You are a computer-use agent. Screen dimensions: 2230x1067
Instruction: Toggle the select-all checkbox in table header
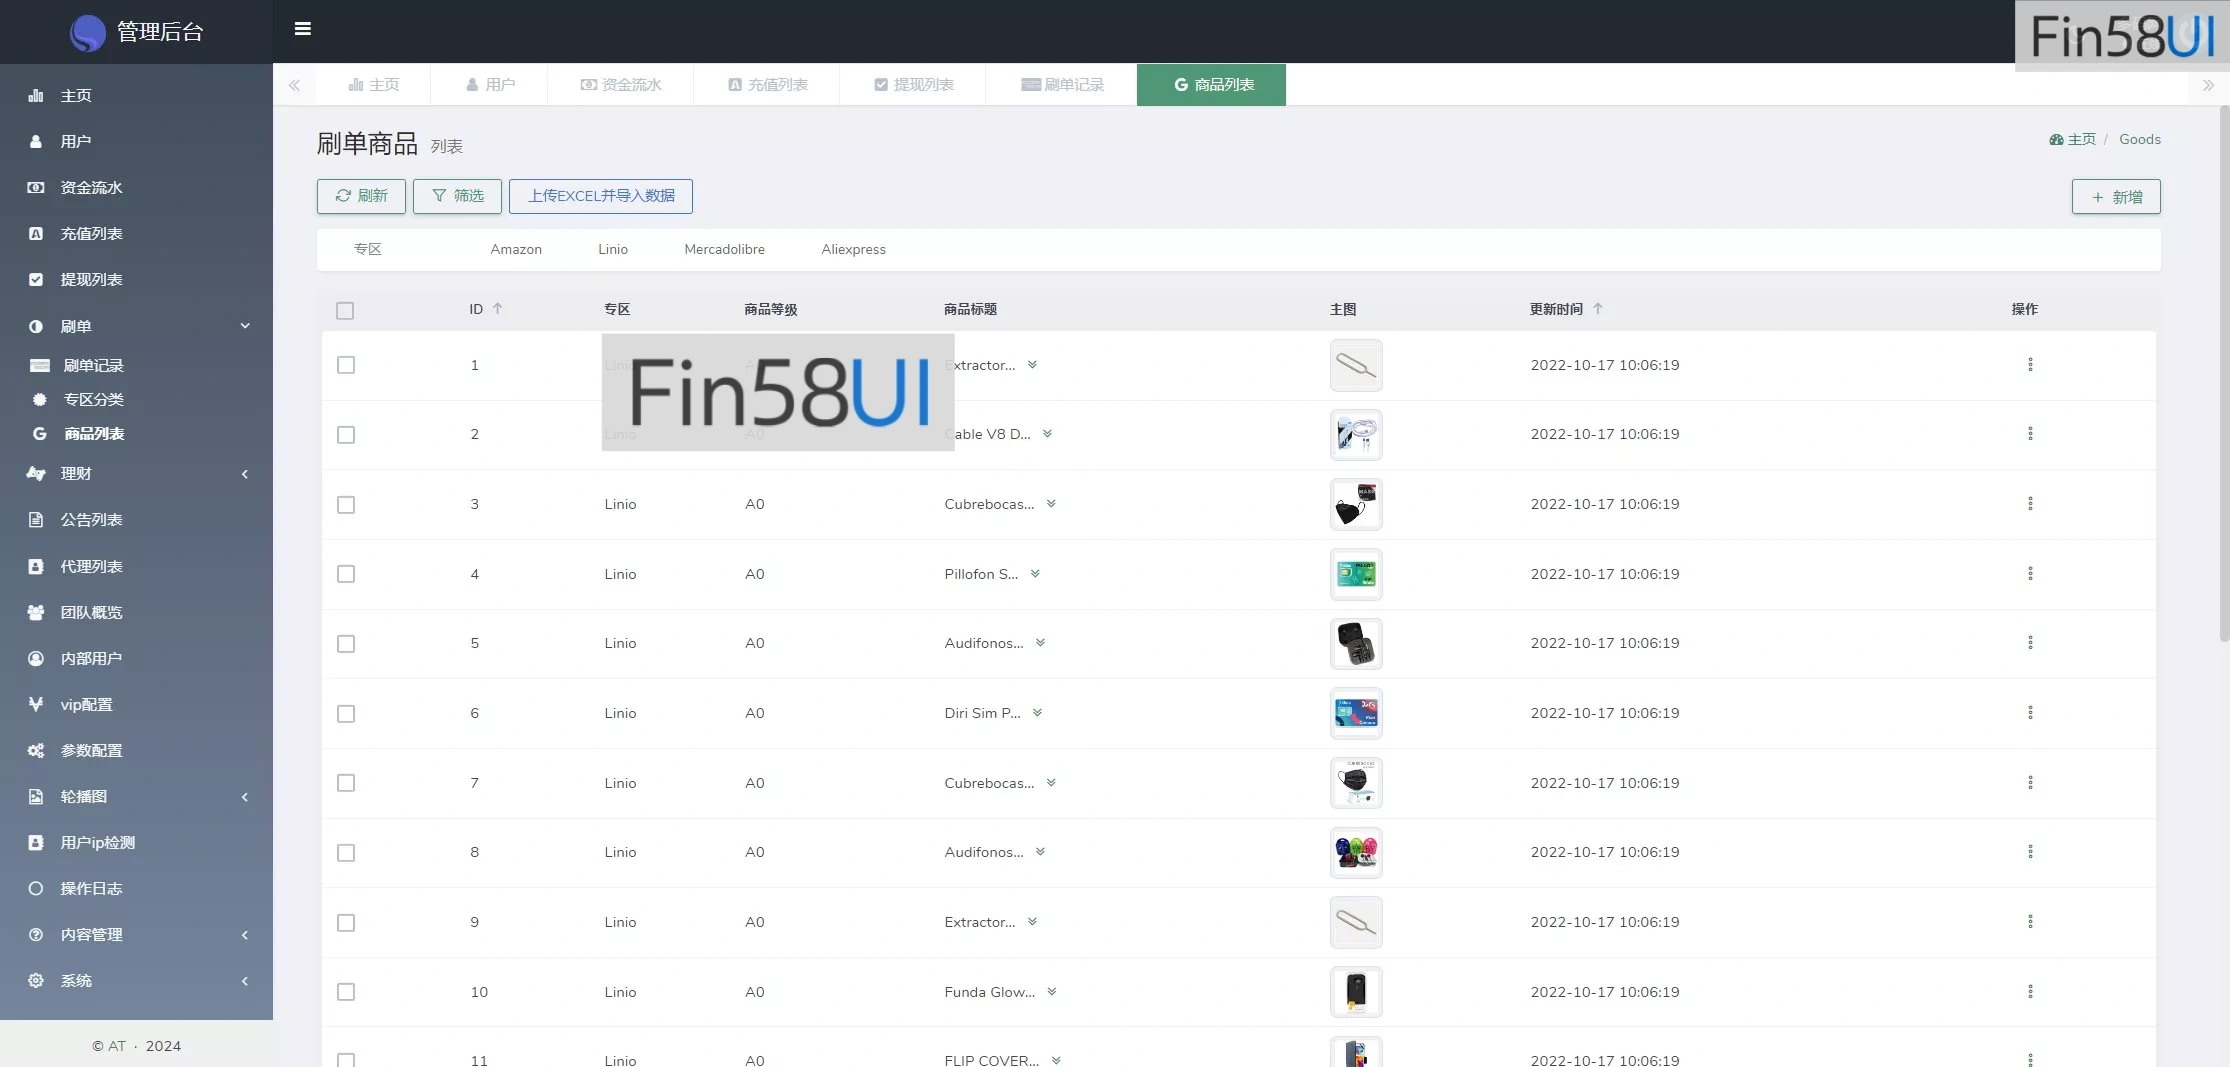click(345, 311)
